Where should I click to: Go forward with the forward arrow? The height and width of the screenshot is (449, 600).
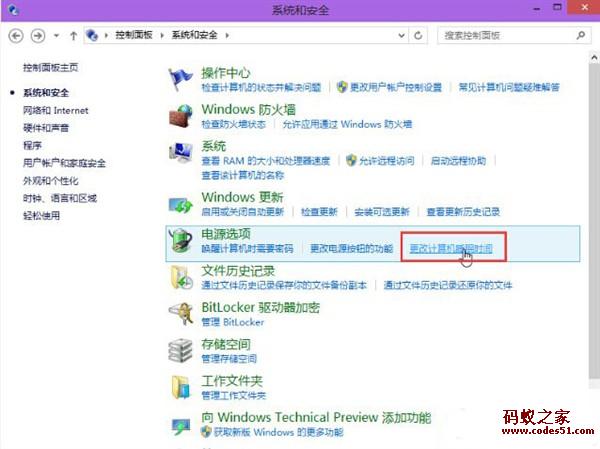pyautogui.click(x=38, y=36)
